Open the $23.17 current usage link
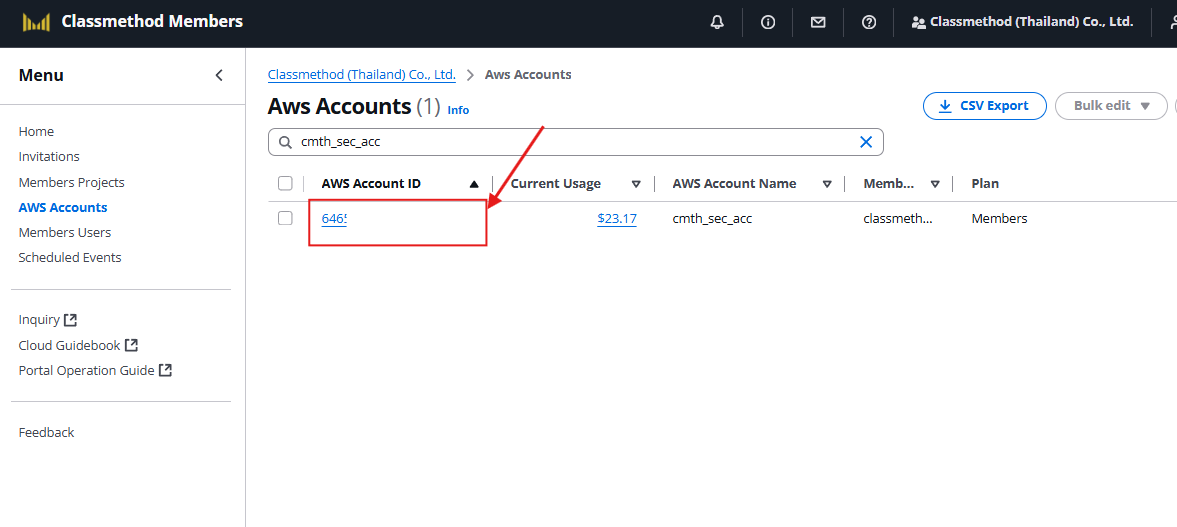This screenshot has height=527, width=1177. point(616,218)
